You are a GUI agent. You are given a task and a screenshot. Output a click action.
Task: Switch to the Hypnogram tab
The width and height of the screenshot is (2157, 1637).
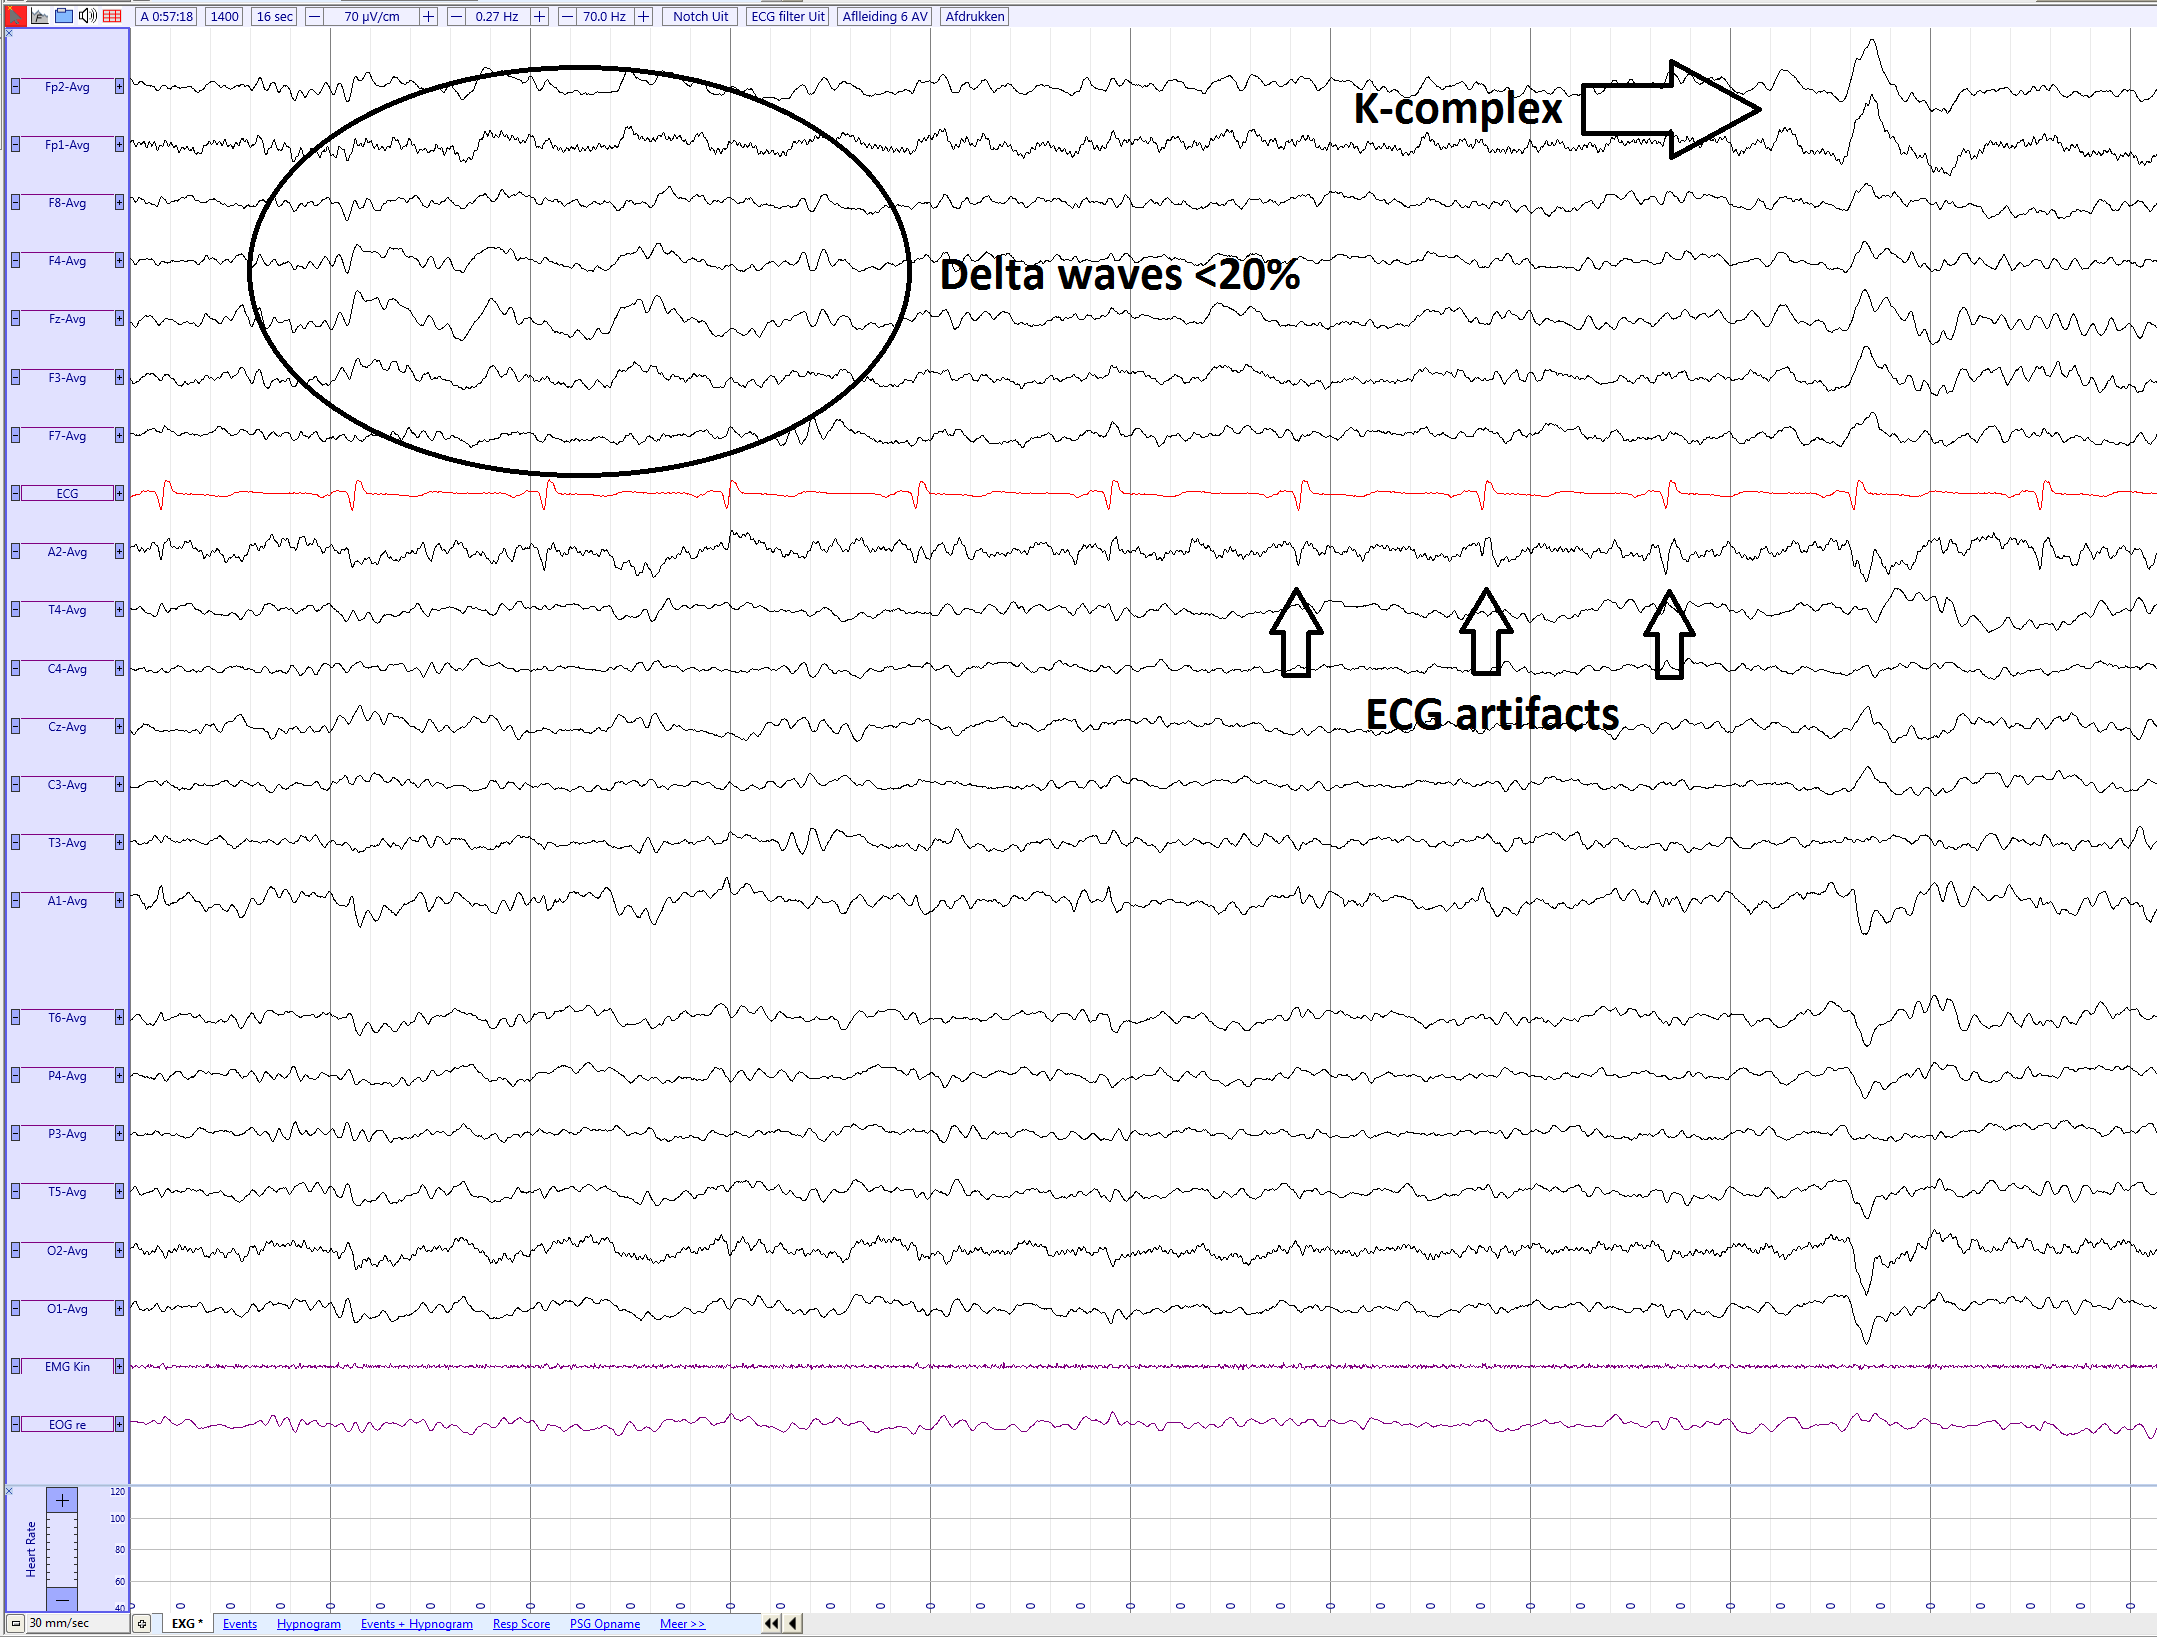(308, 1623)
